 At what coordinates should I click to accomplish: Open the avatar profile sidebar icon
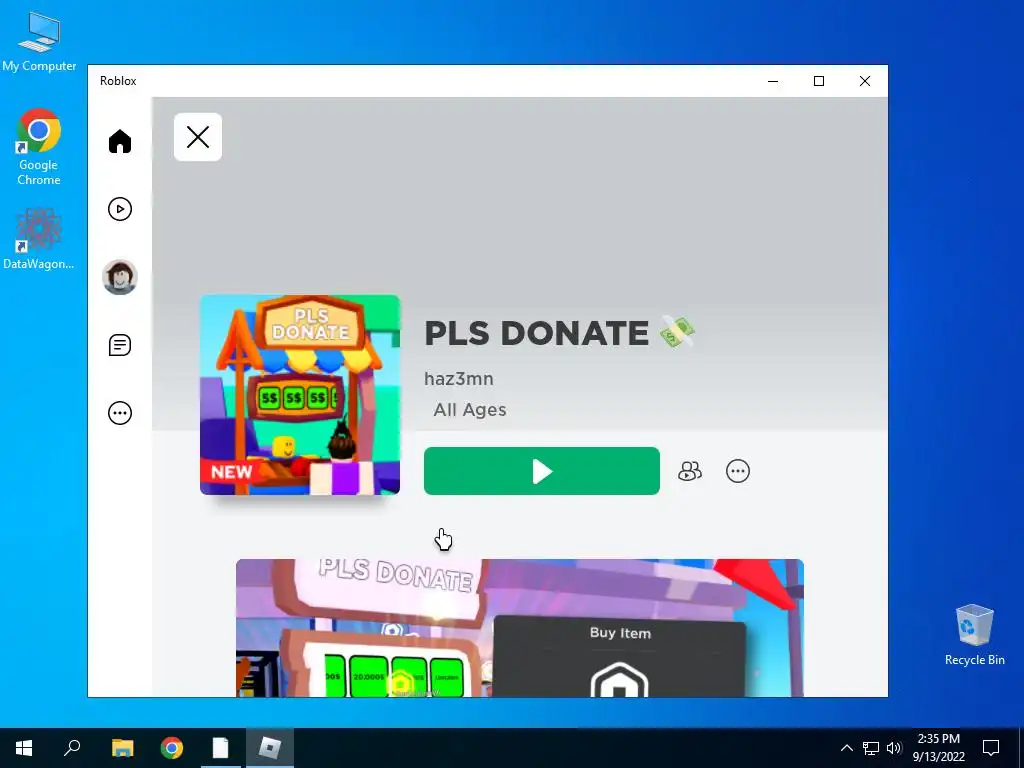[x=120, y=277]
